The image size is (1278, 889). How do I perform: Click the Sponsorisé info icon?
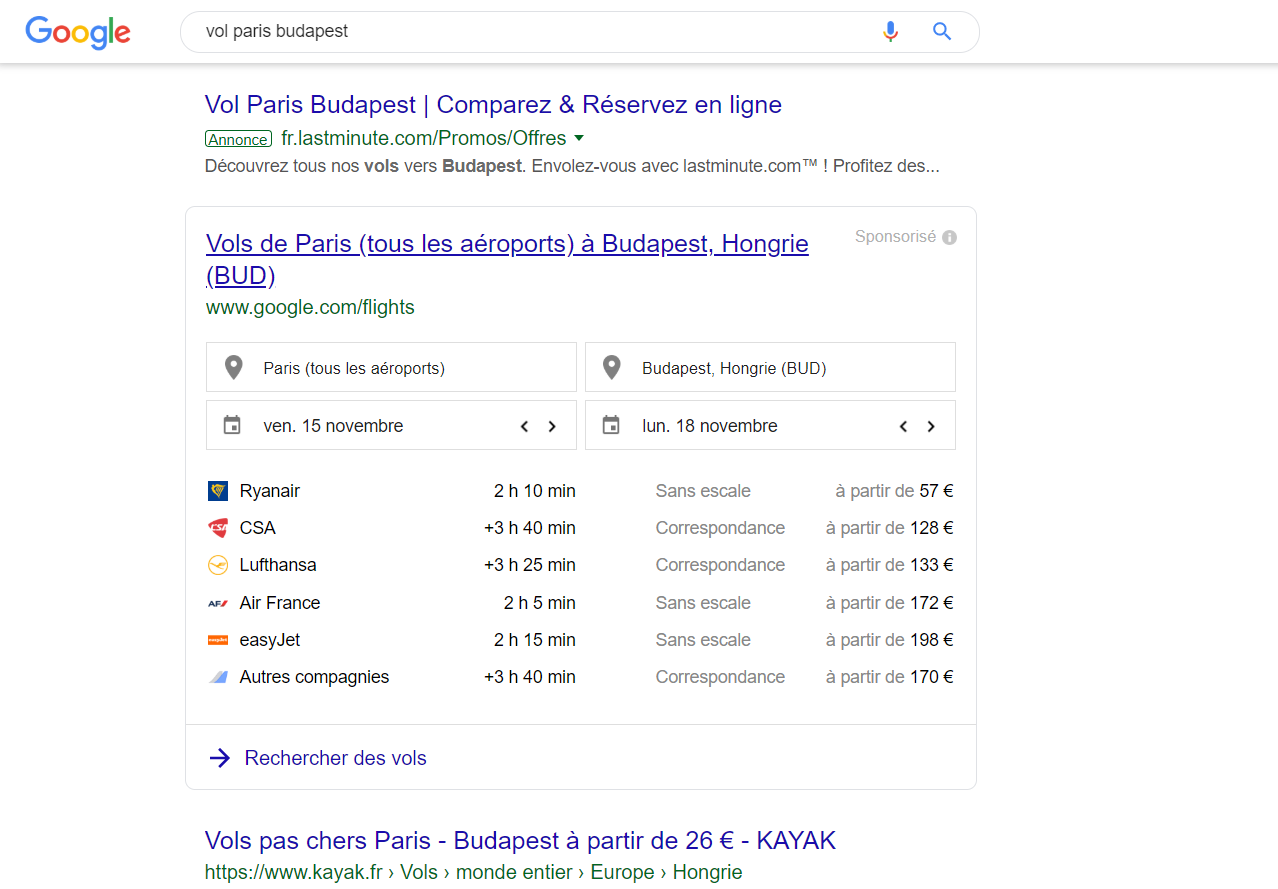coord(949,237)
